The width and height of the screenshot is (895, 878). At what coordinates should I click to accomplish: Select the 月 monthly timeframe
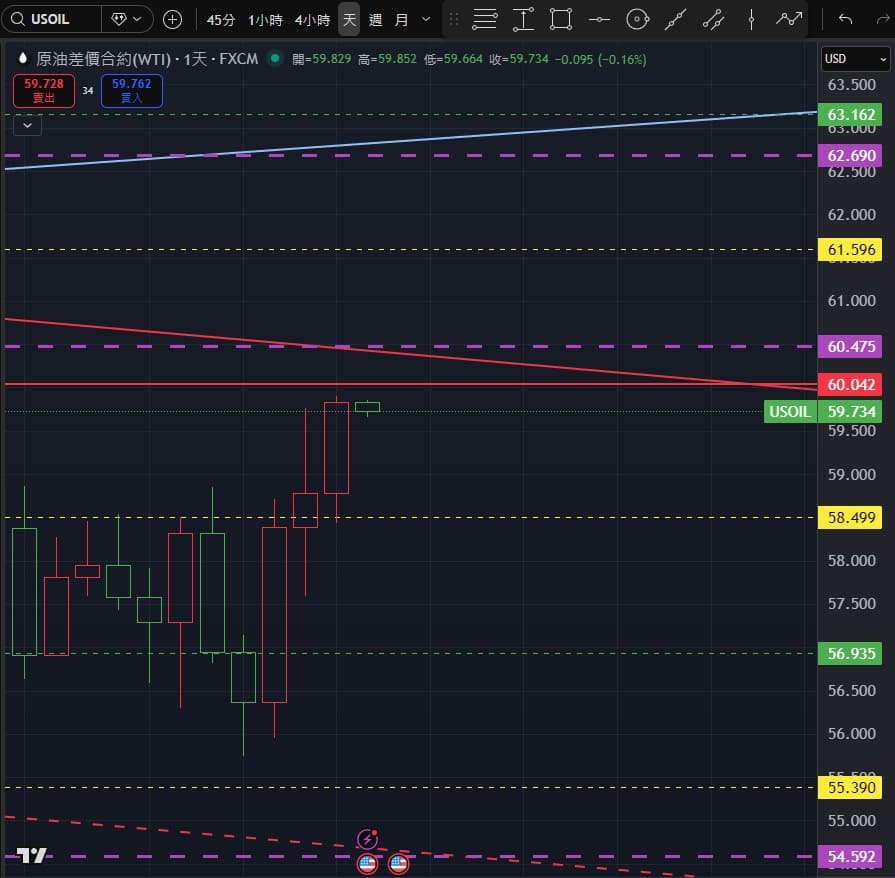click(x=402, y=20)
